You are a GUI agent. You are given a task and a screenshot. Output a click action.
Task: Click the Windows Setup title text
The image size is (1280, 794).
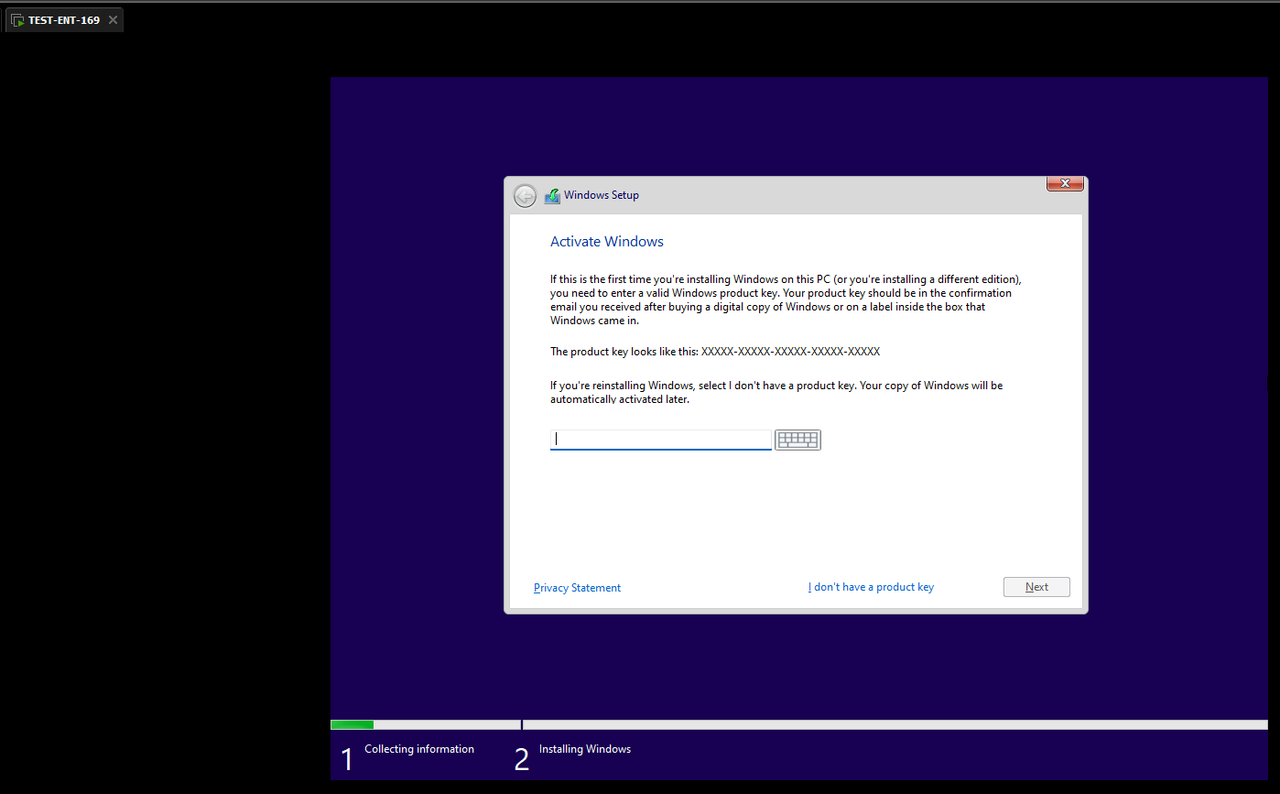pos(601,195)
